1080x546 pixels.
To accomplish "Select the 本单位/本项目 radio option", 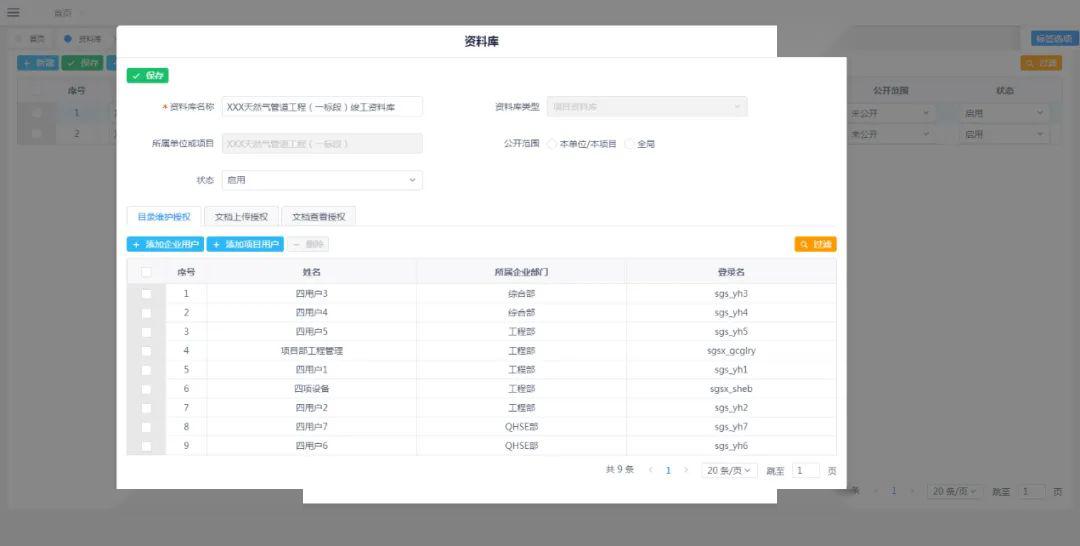I will pos(553,144).
